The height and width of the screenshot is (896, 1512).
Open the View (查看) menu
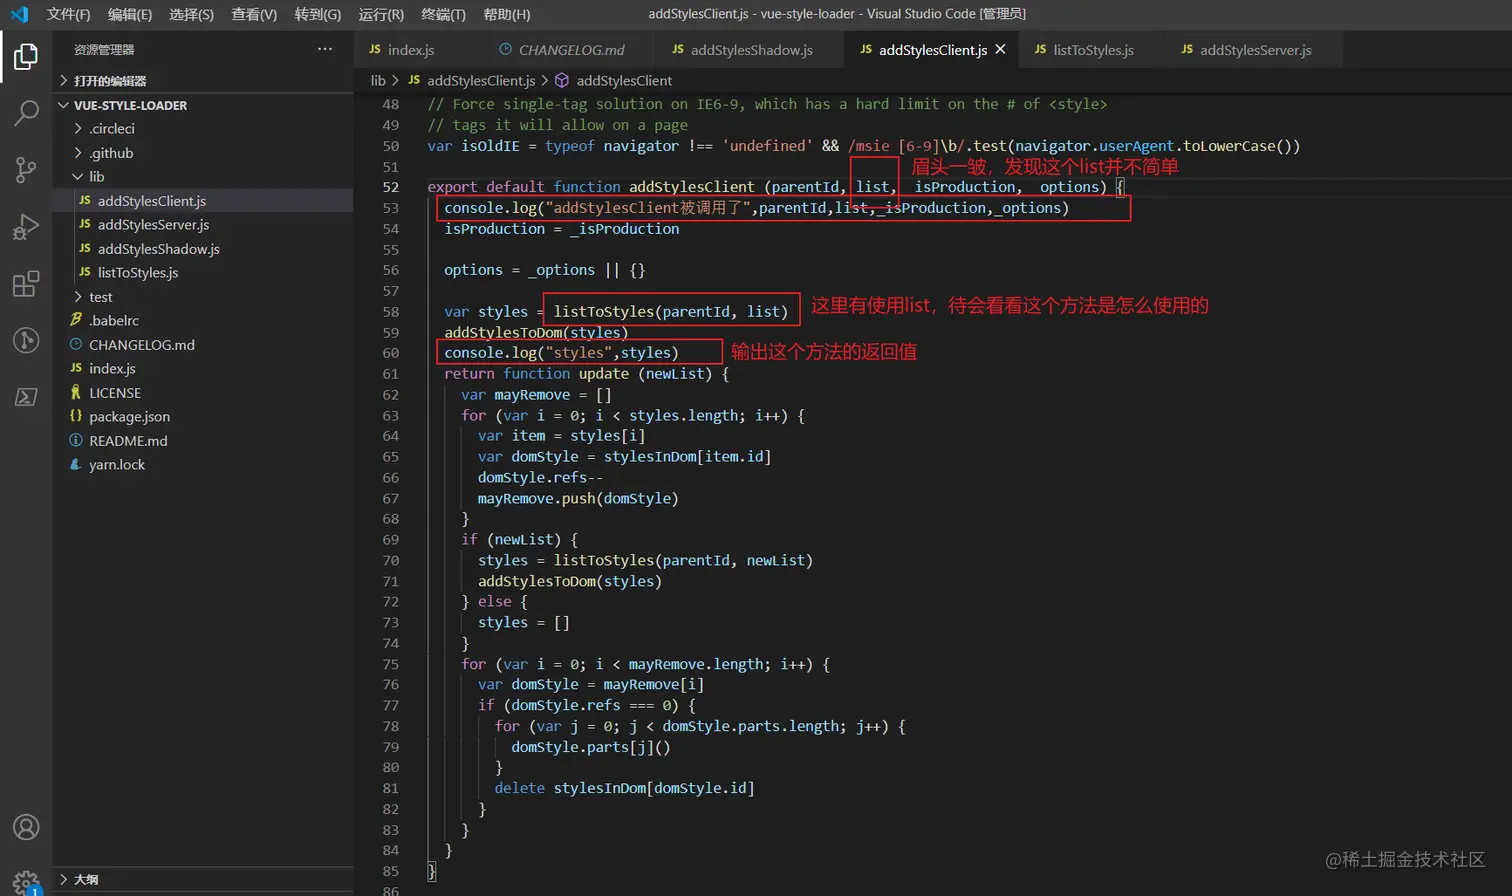(254, 14)
